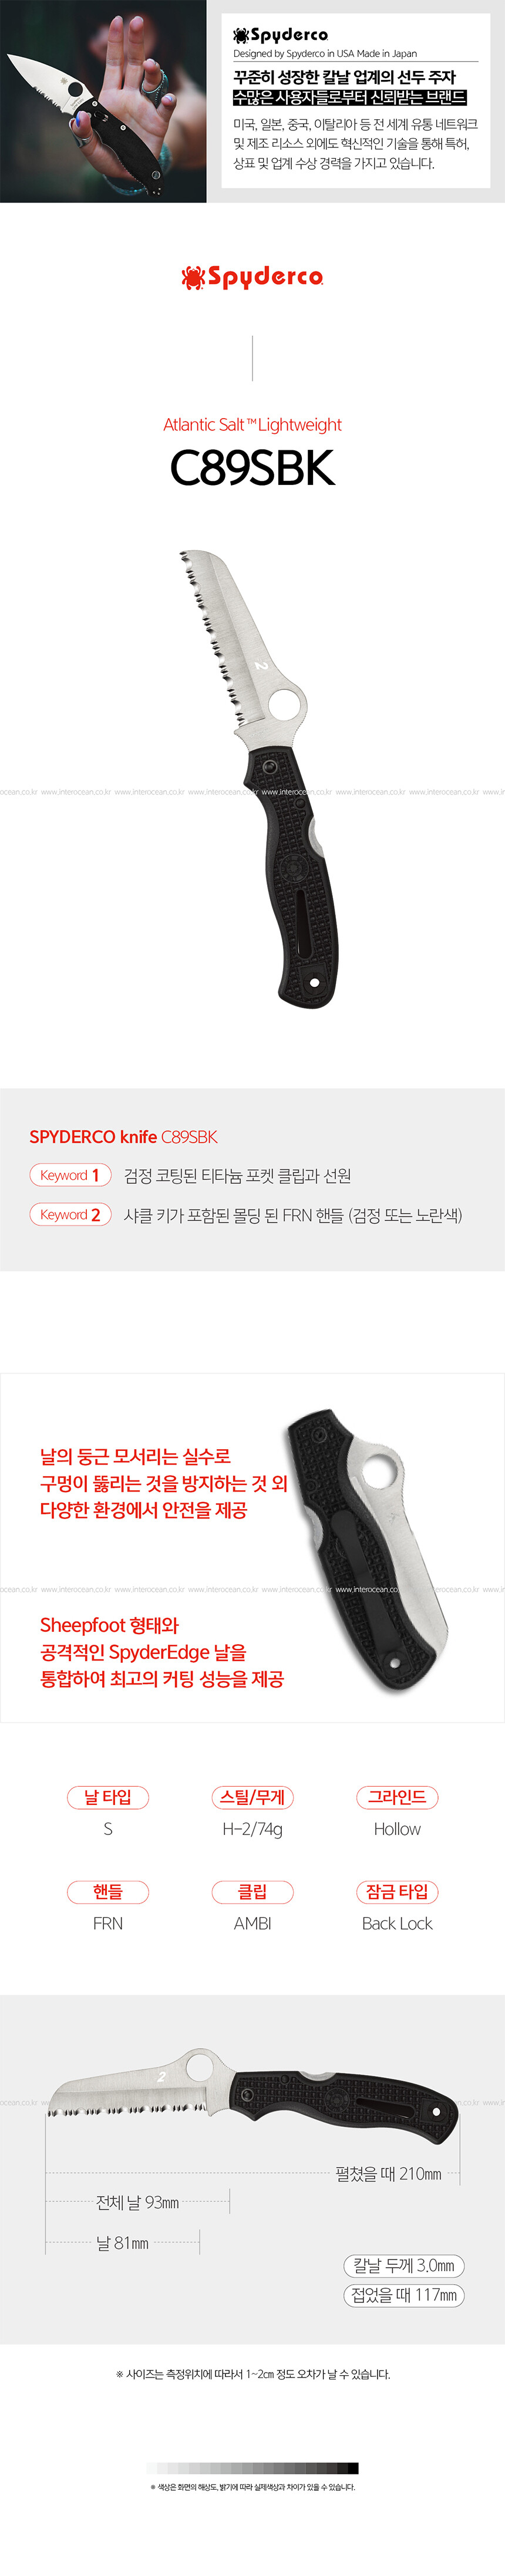Click the 접었을 때 117mm badge

(x=404, y=2294)
